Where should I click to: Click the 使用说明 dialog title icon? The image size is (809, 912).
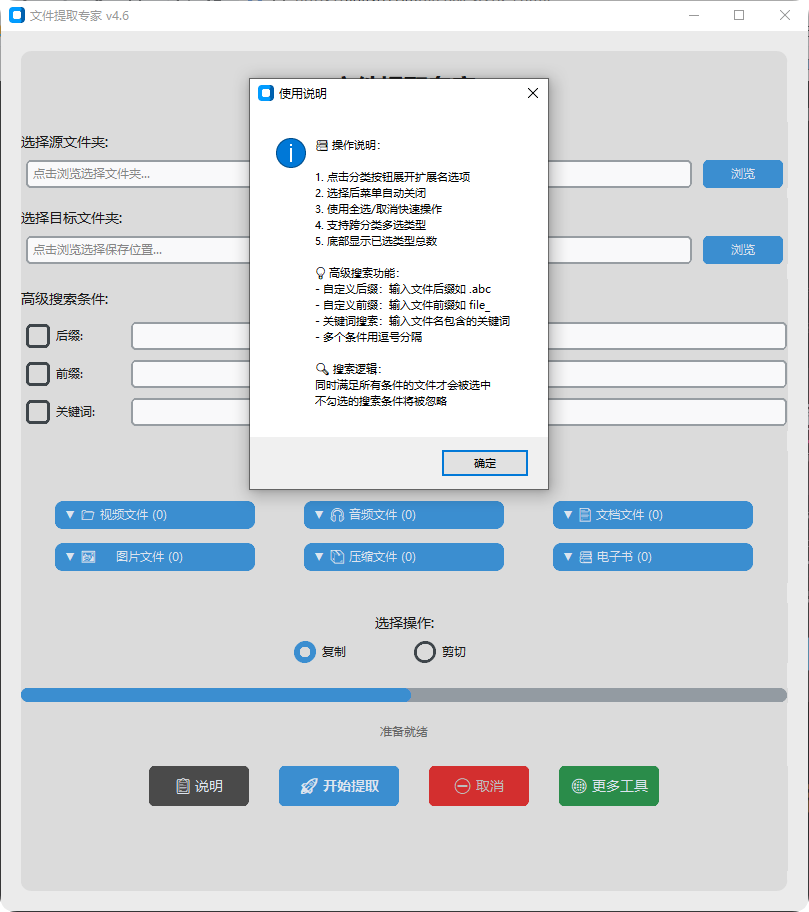tap(266, 93)
